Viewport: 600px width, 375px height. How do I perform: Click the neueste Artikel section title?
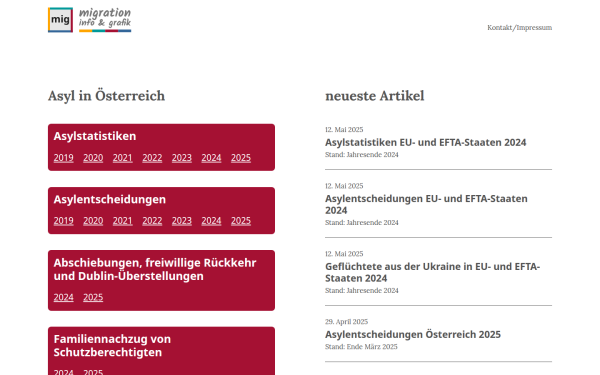pos(375,96)
